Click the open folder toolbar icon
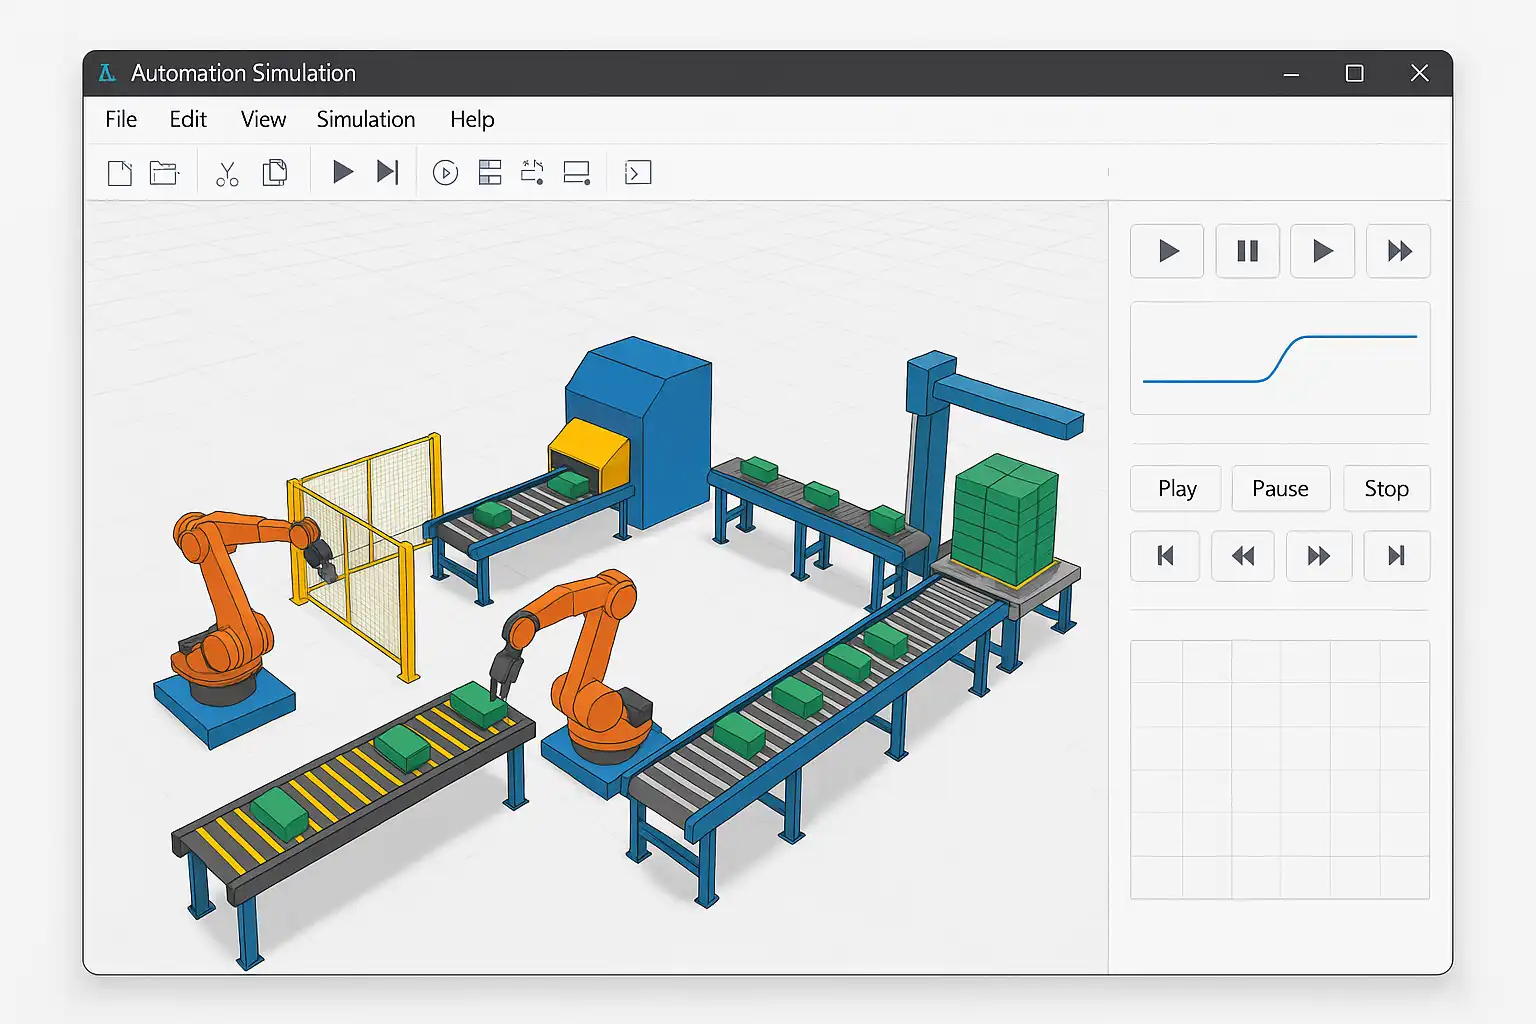 tap(164, 173)
